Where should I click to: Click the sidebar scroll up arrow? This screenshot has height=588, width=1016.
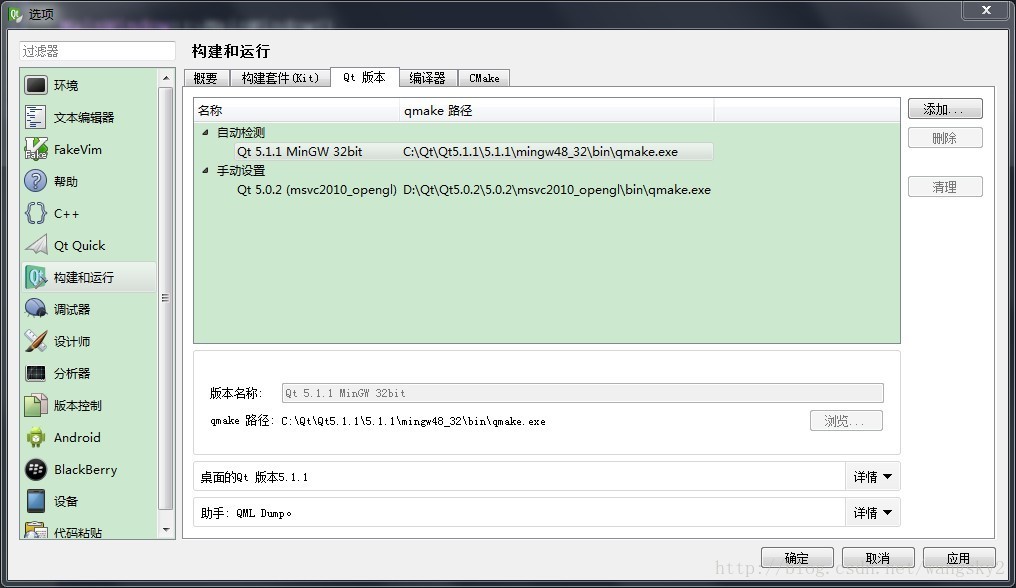166,78
